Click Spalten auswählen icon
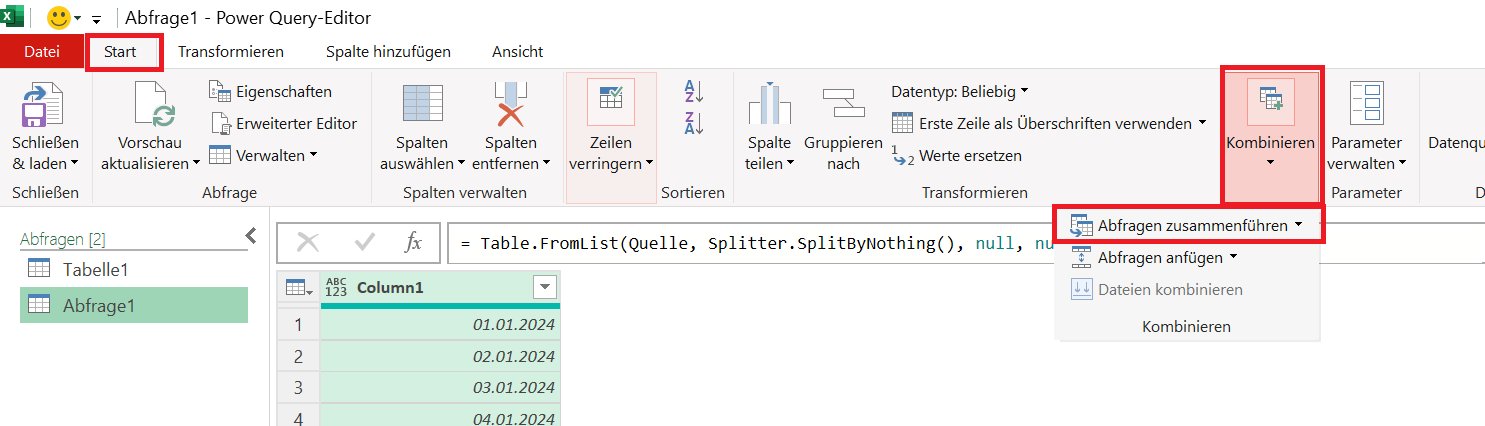 [x=422, y=104]
